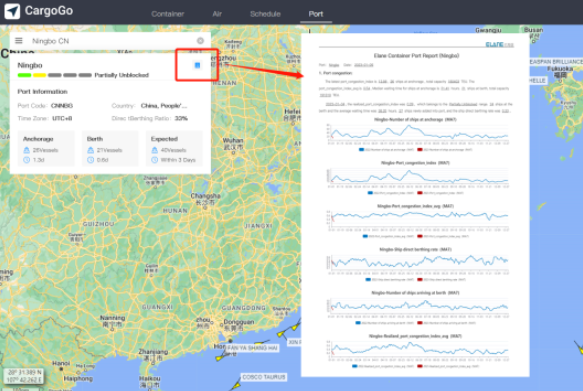Select the Port tab
Screen dimensions: 583x391
pos(316,14)
